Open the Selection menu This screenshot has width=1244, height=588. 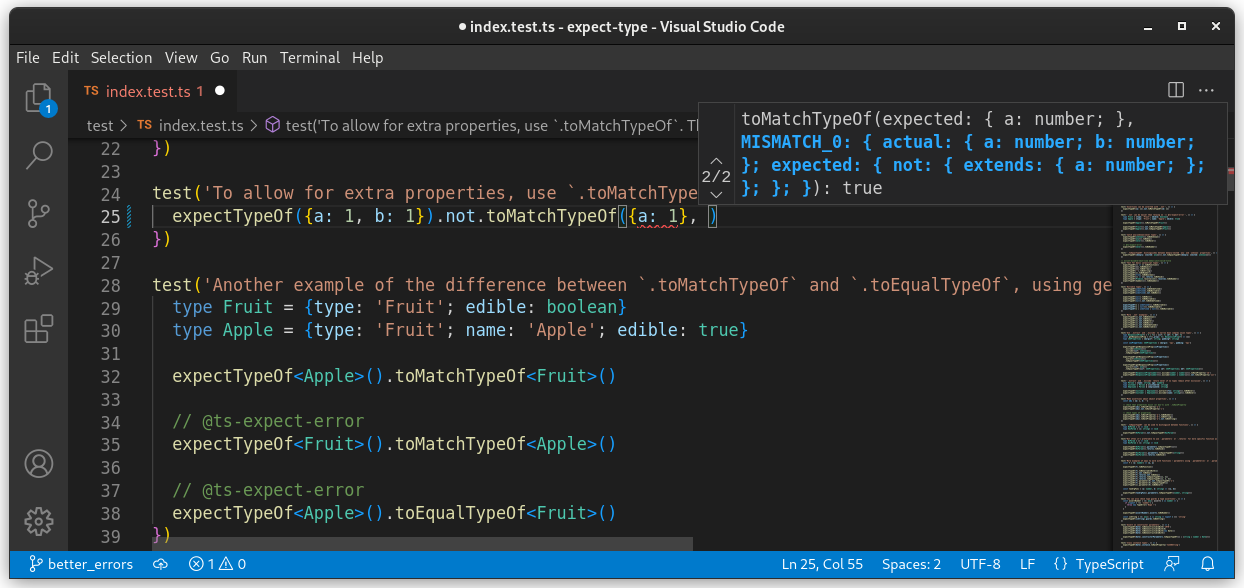click(x=121, y=58)
